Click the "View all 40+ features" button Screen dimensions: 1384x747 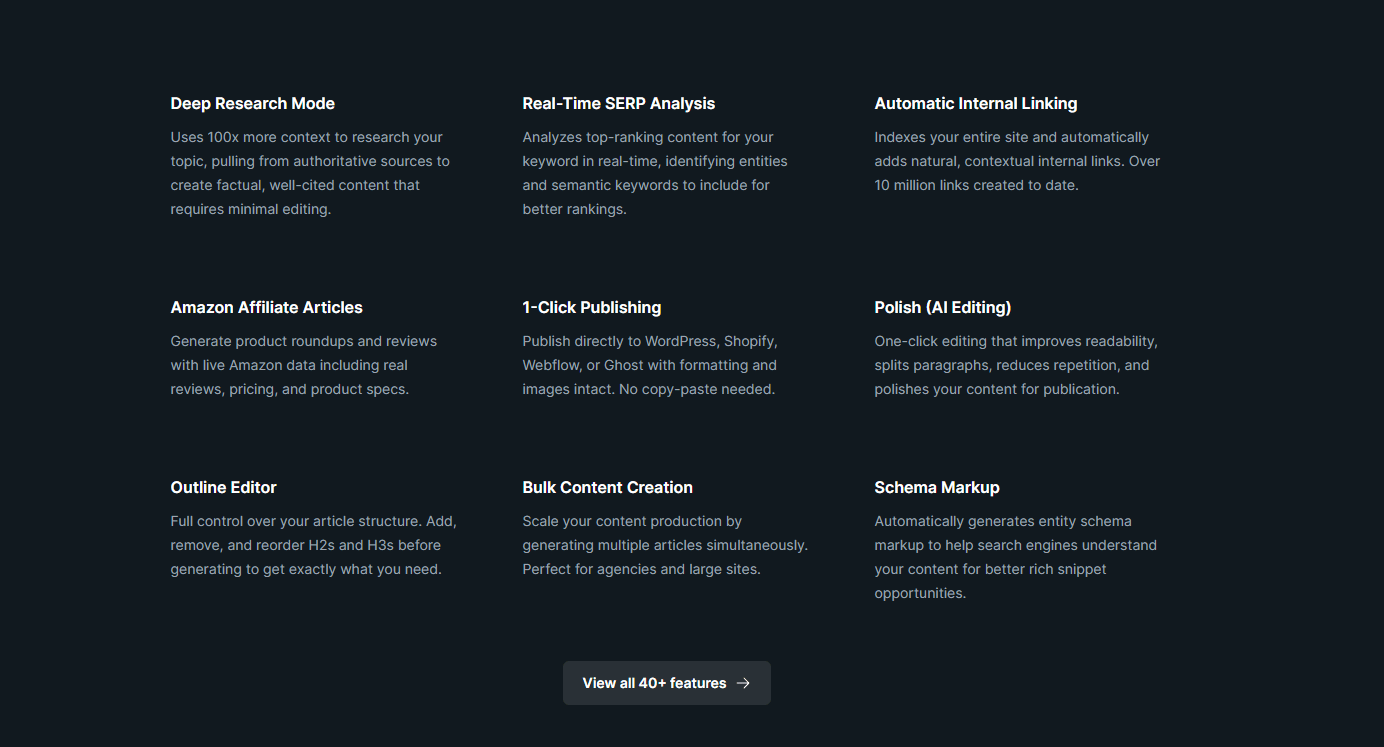pos(666,683)
